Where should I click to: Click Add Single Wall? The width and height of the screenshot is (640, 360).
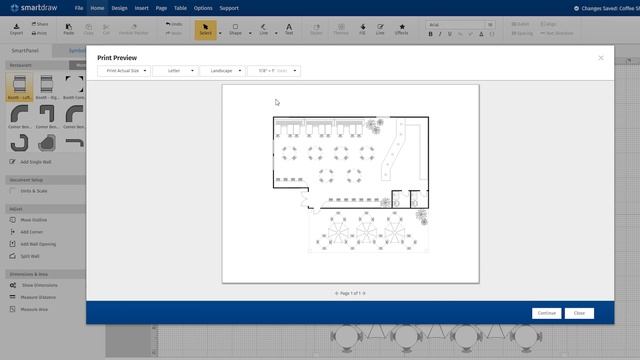click(31, 162)
